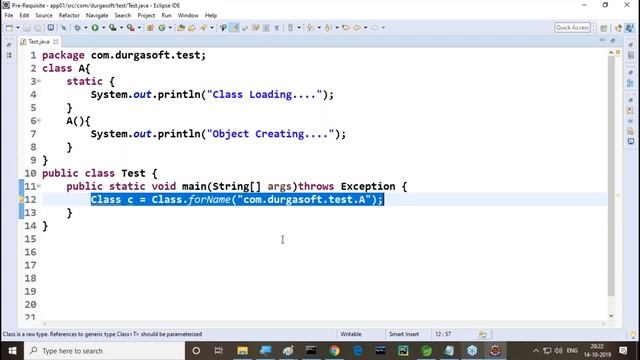This screenshot has height=360, width=640.
Task: Click the Search flashlight toolbar icon
Action: pos(203,28)
